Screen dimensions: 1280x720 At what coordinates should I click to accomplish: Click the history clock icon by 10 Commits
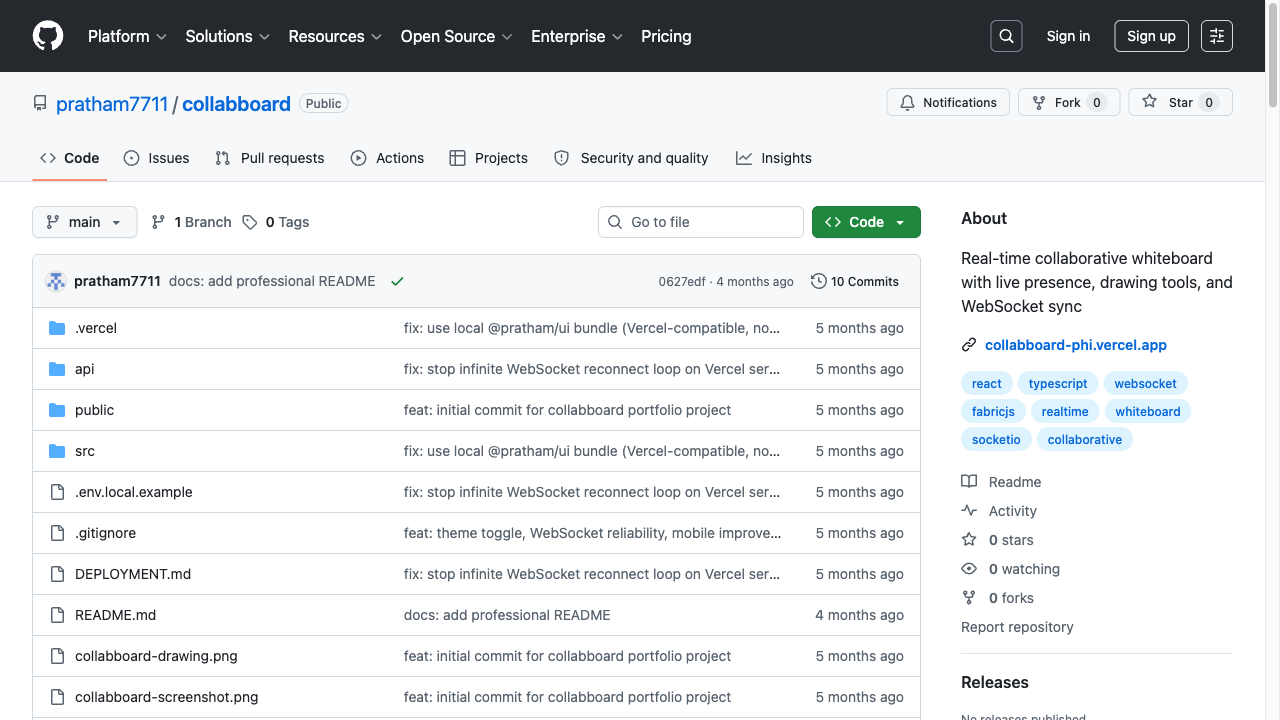[x=819, y=282]
